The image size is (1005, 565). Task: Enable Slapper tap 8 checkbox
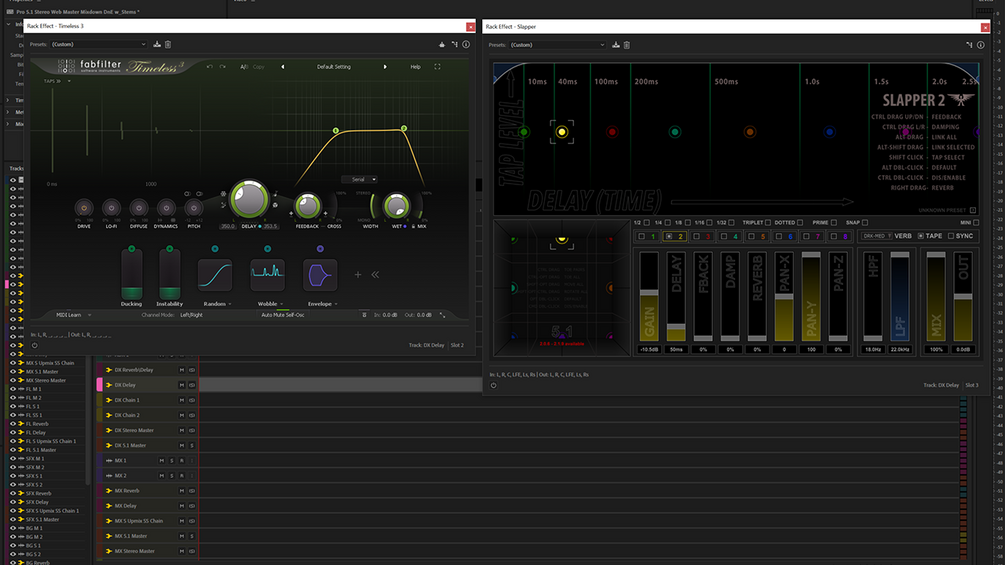coord(834,236)
